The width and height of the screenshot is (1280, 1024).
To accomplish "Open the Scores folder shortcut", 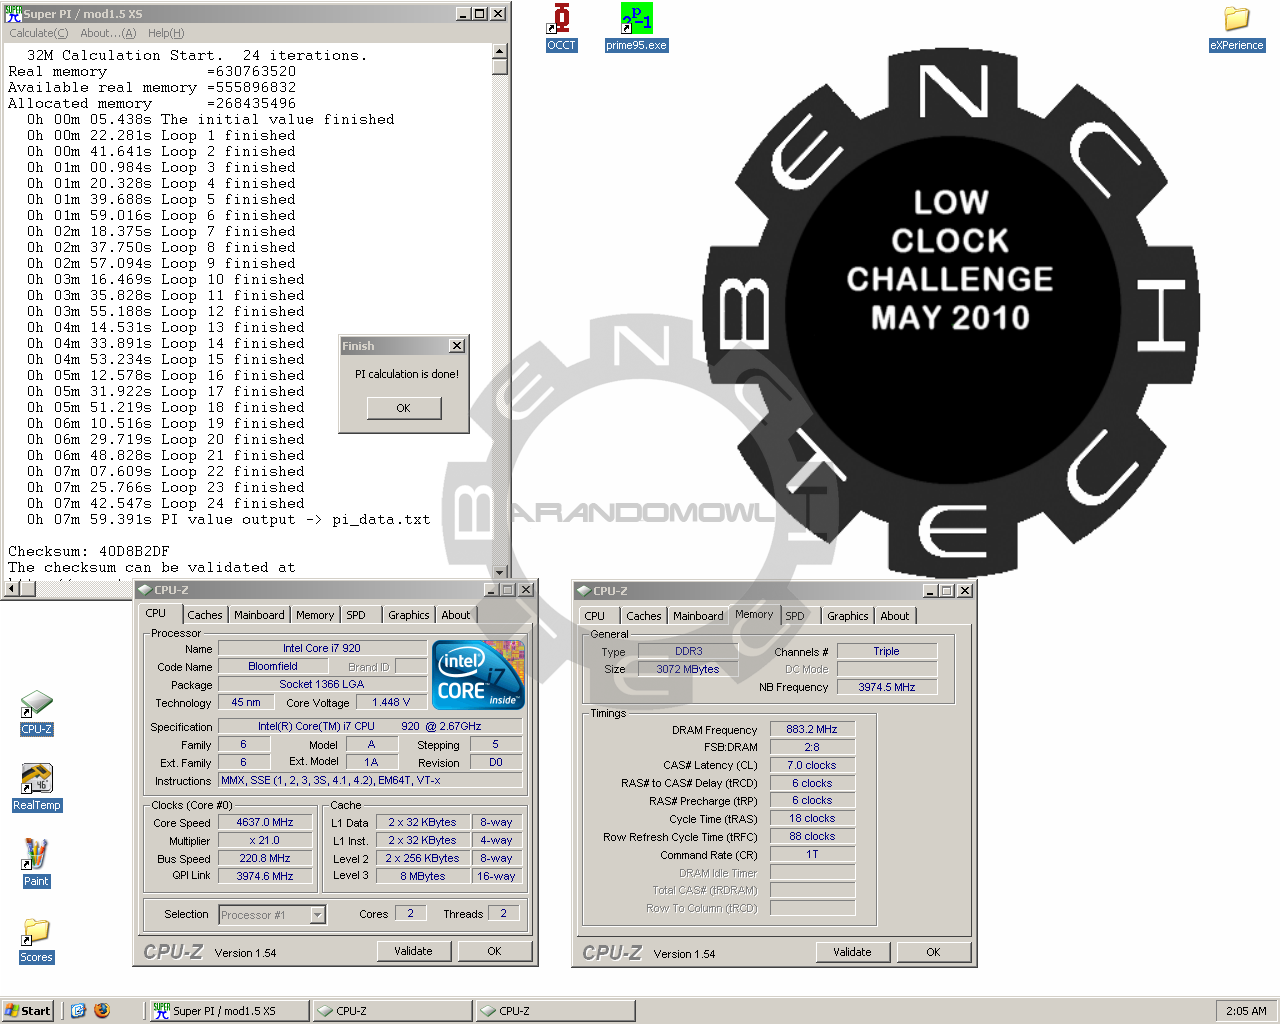I will (36, 940).
